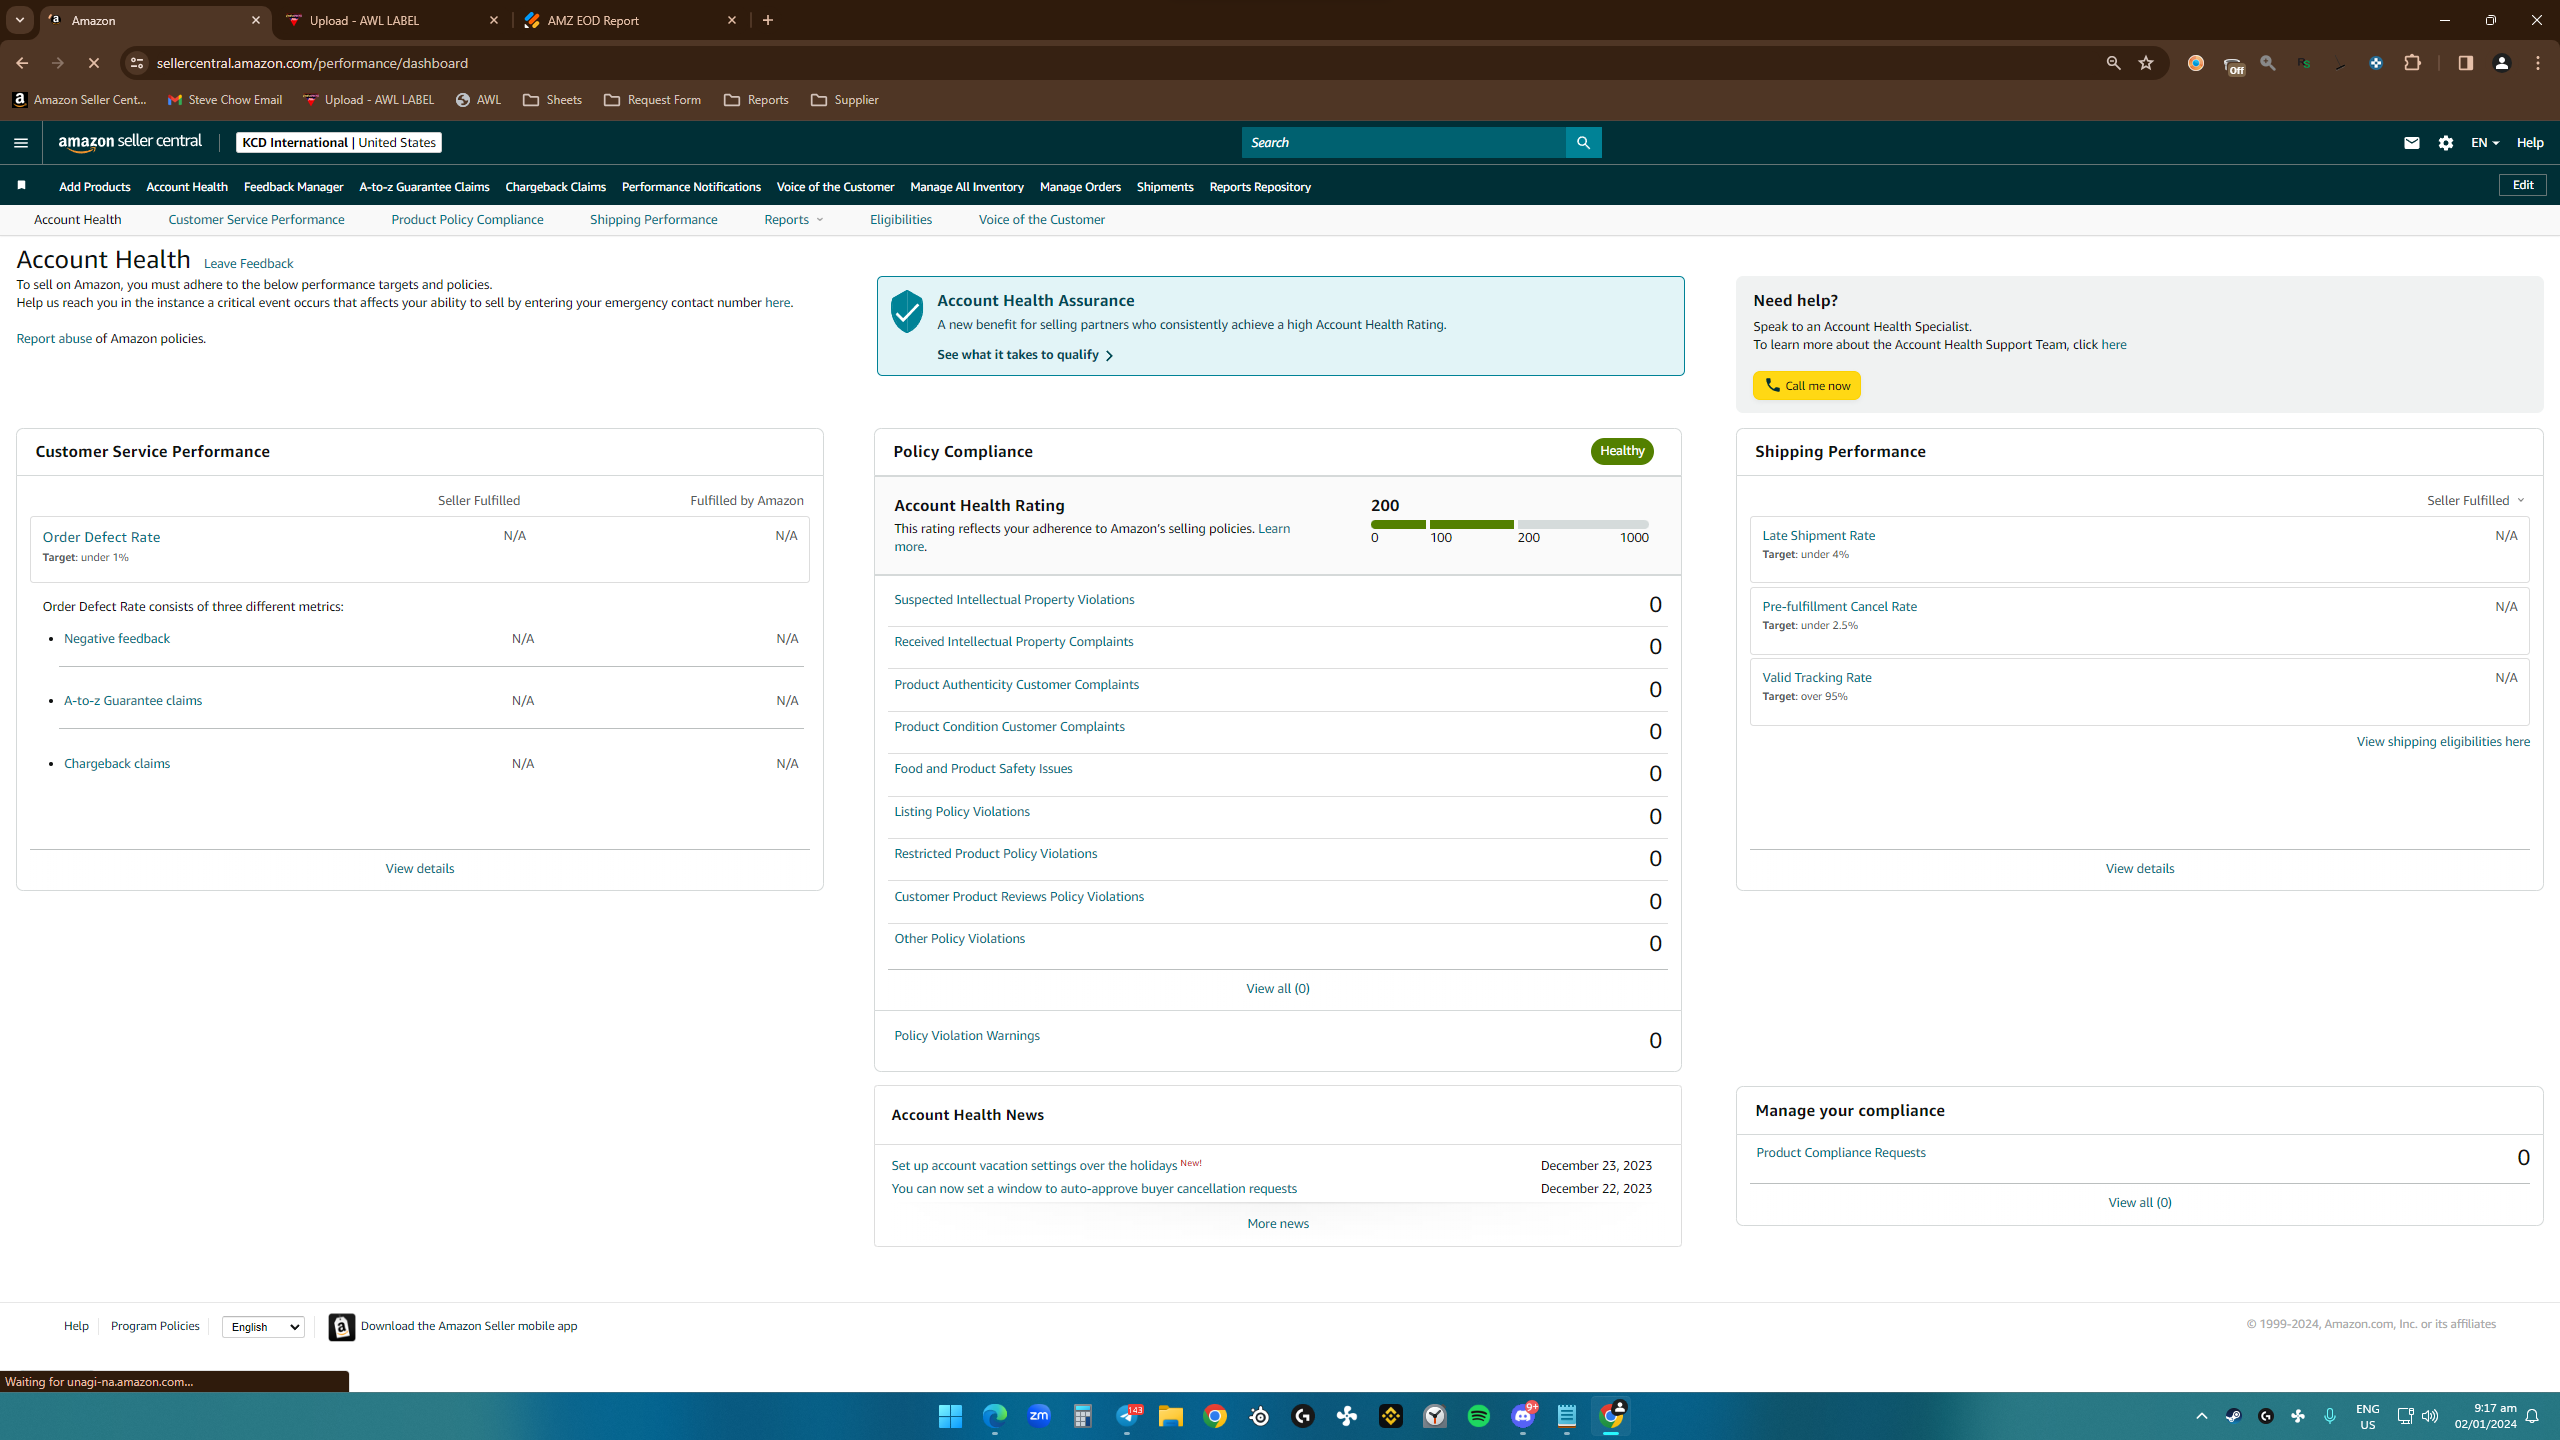Open Reports Repository menu item
This screenshot has height=1440, width=2560.
click(x=1260, y=187)
